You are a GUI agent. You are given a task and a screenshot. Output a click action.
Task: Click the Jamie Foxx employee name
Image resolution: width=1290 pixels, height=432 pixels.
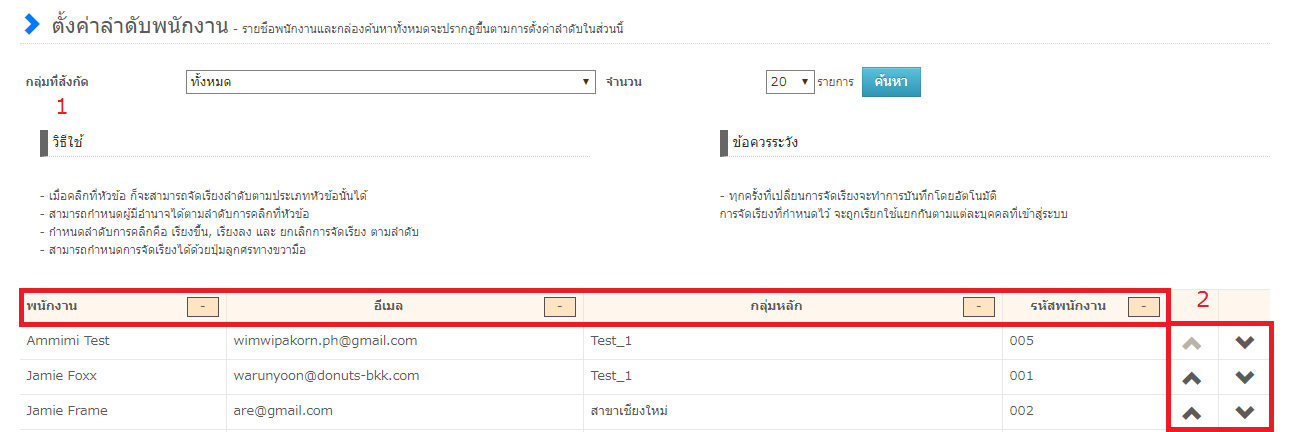point(68,376)
